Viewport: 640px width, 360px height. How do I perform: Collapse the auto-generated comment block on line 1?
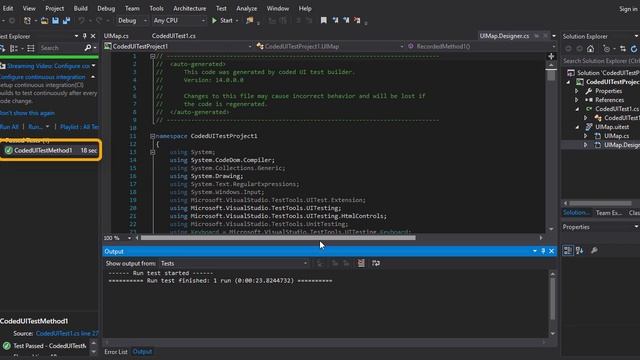tap(152, 56)
